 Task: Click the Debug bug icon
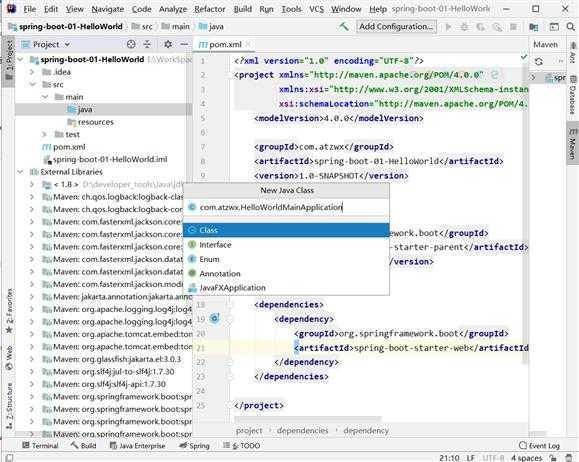click(x=465, y=27)
